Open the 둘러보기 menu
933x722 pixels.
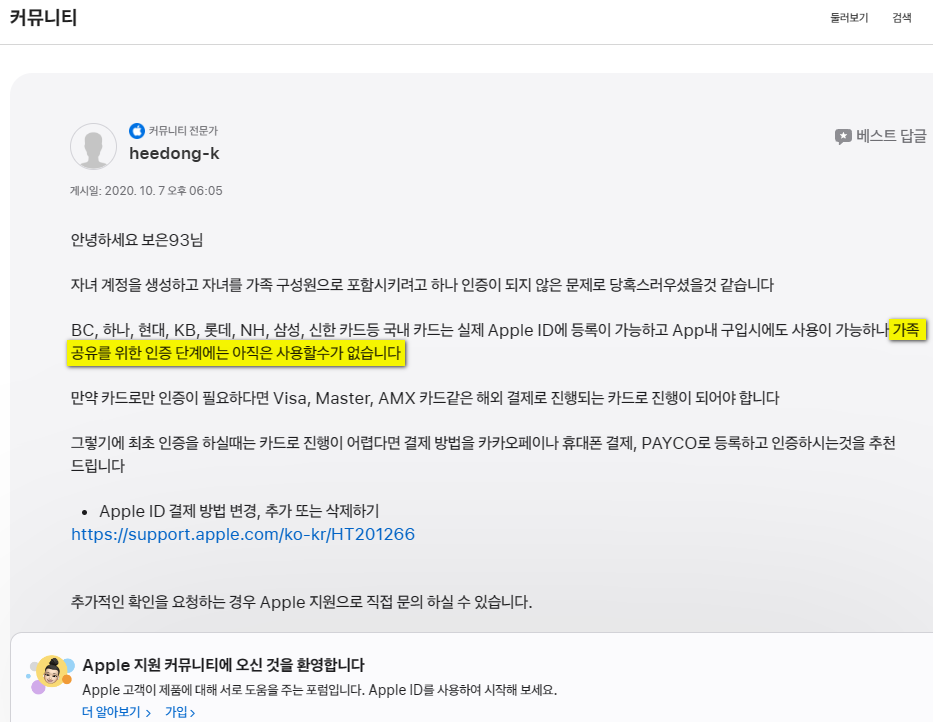click(849, 18)
